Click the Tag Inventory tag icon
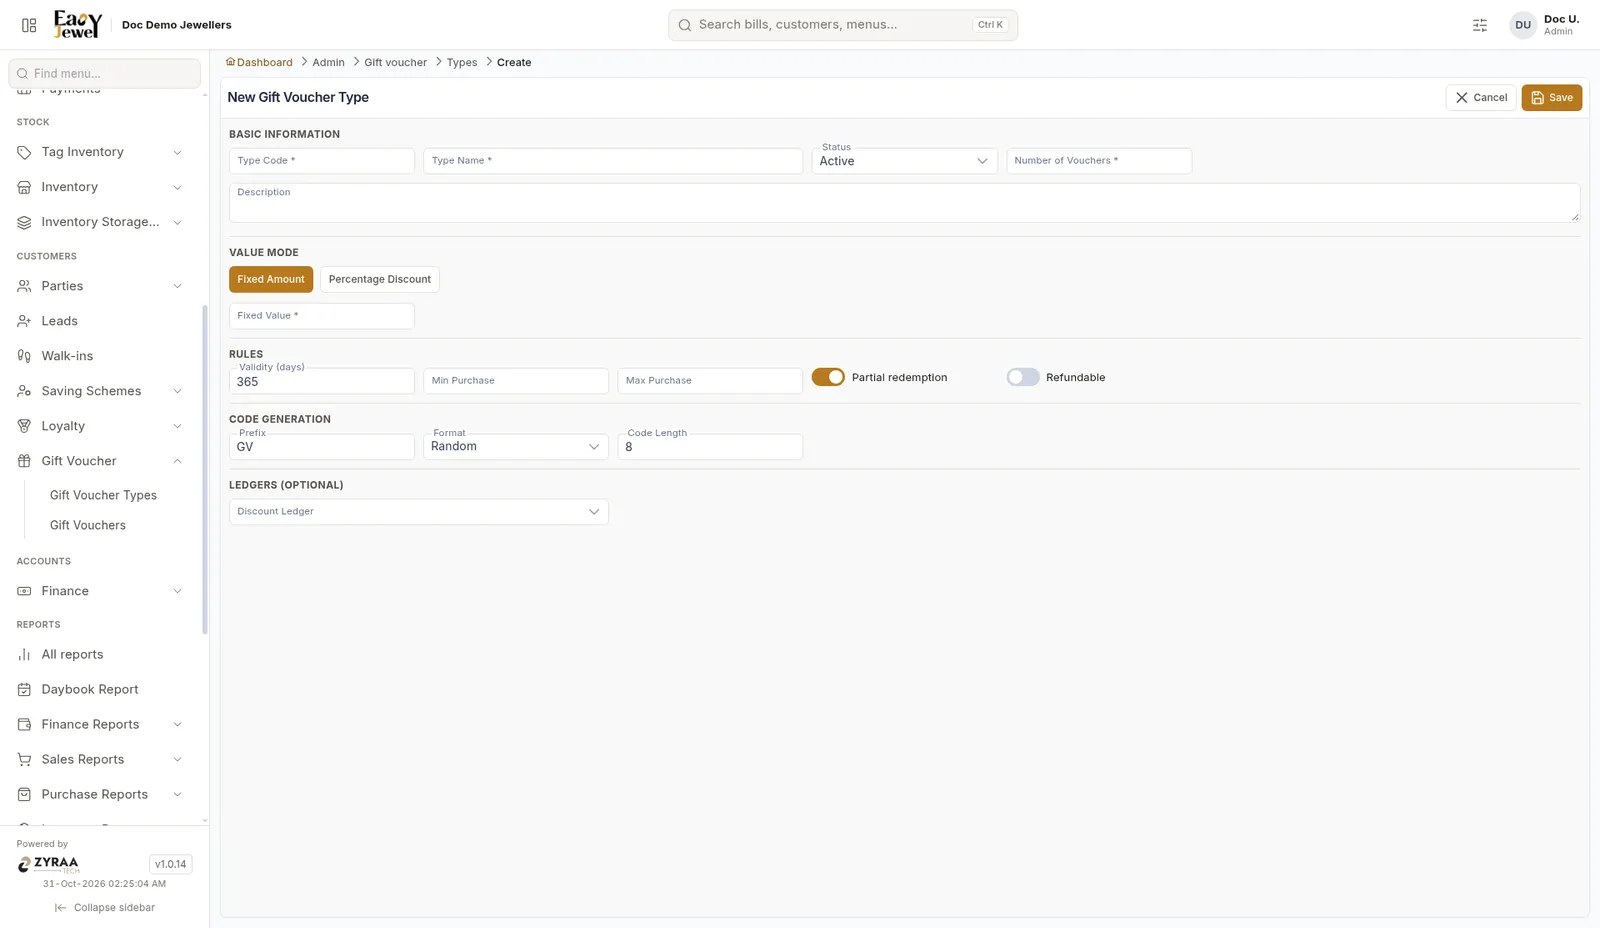The height and width of the screenshot is (928, 1600). (24, 152)
